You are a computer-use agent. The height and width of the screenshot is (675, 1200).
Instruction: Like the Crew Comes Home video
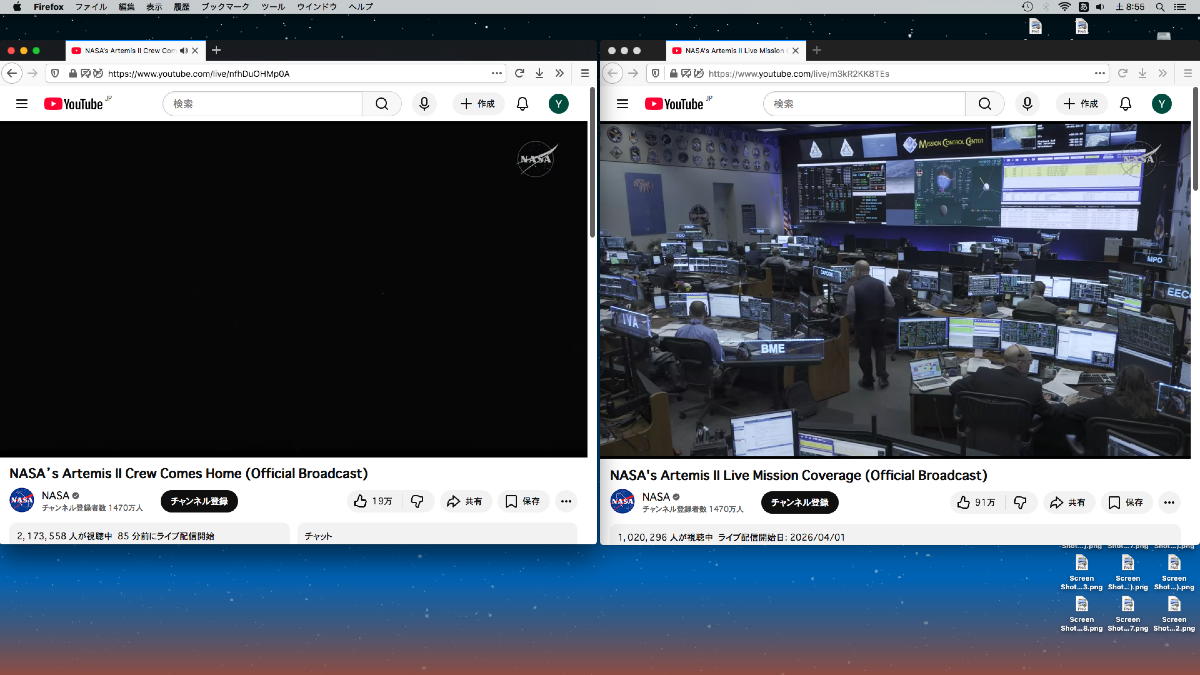372,501
